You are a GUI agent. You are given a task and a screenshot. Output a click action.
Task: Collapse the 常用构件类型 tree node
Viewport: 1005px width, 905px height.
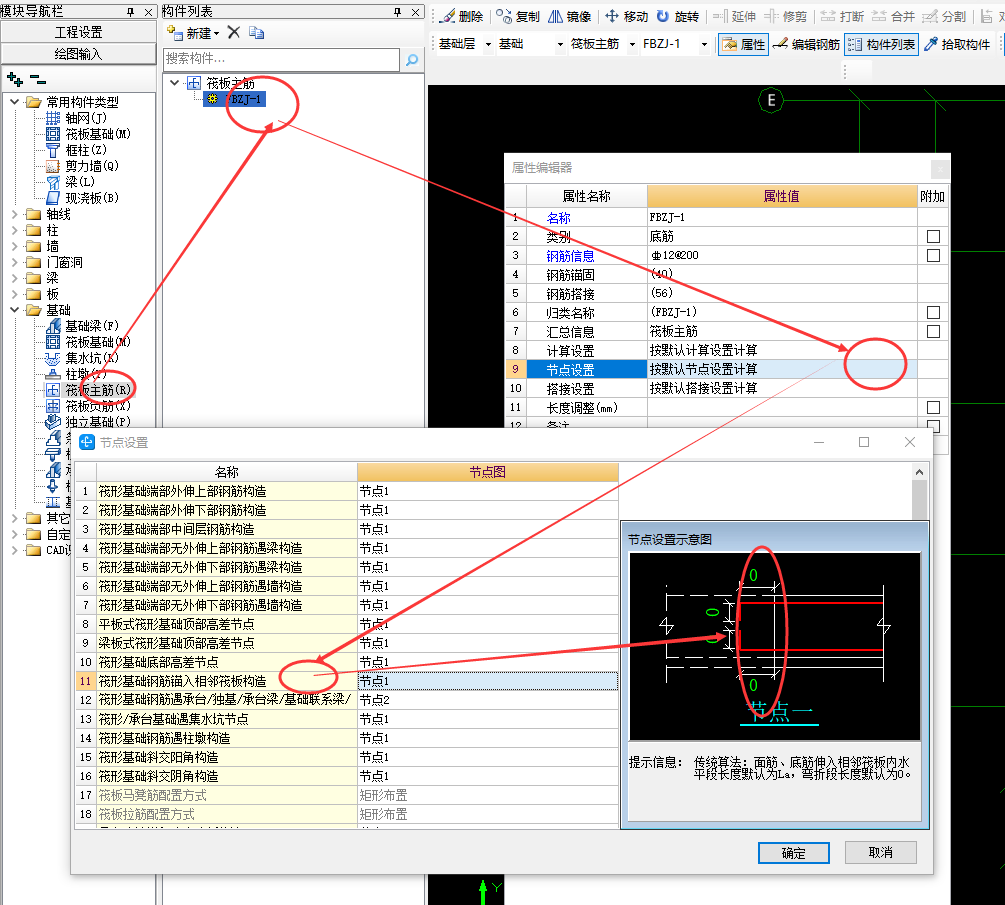[15, 102]
